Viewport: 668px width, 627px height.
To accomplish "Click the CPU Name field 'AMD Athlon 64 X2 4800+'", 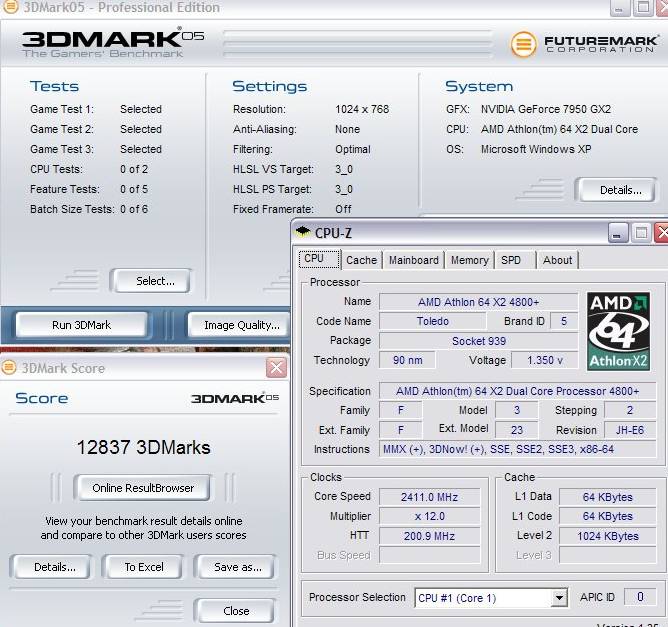I will tap(478, 302).
